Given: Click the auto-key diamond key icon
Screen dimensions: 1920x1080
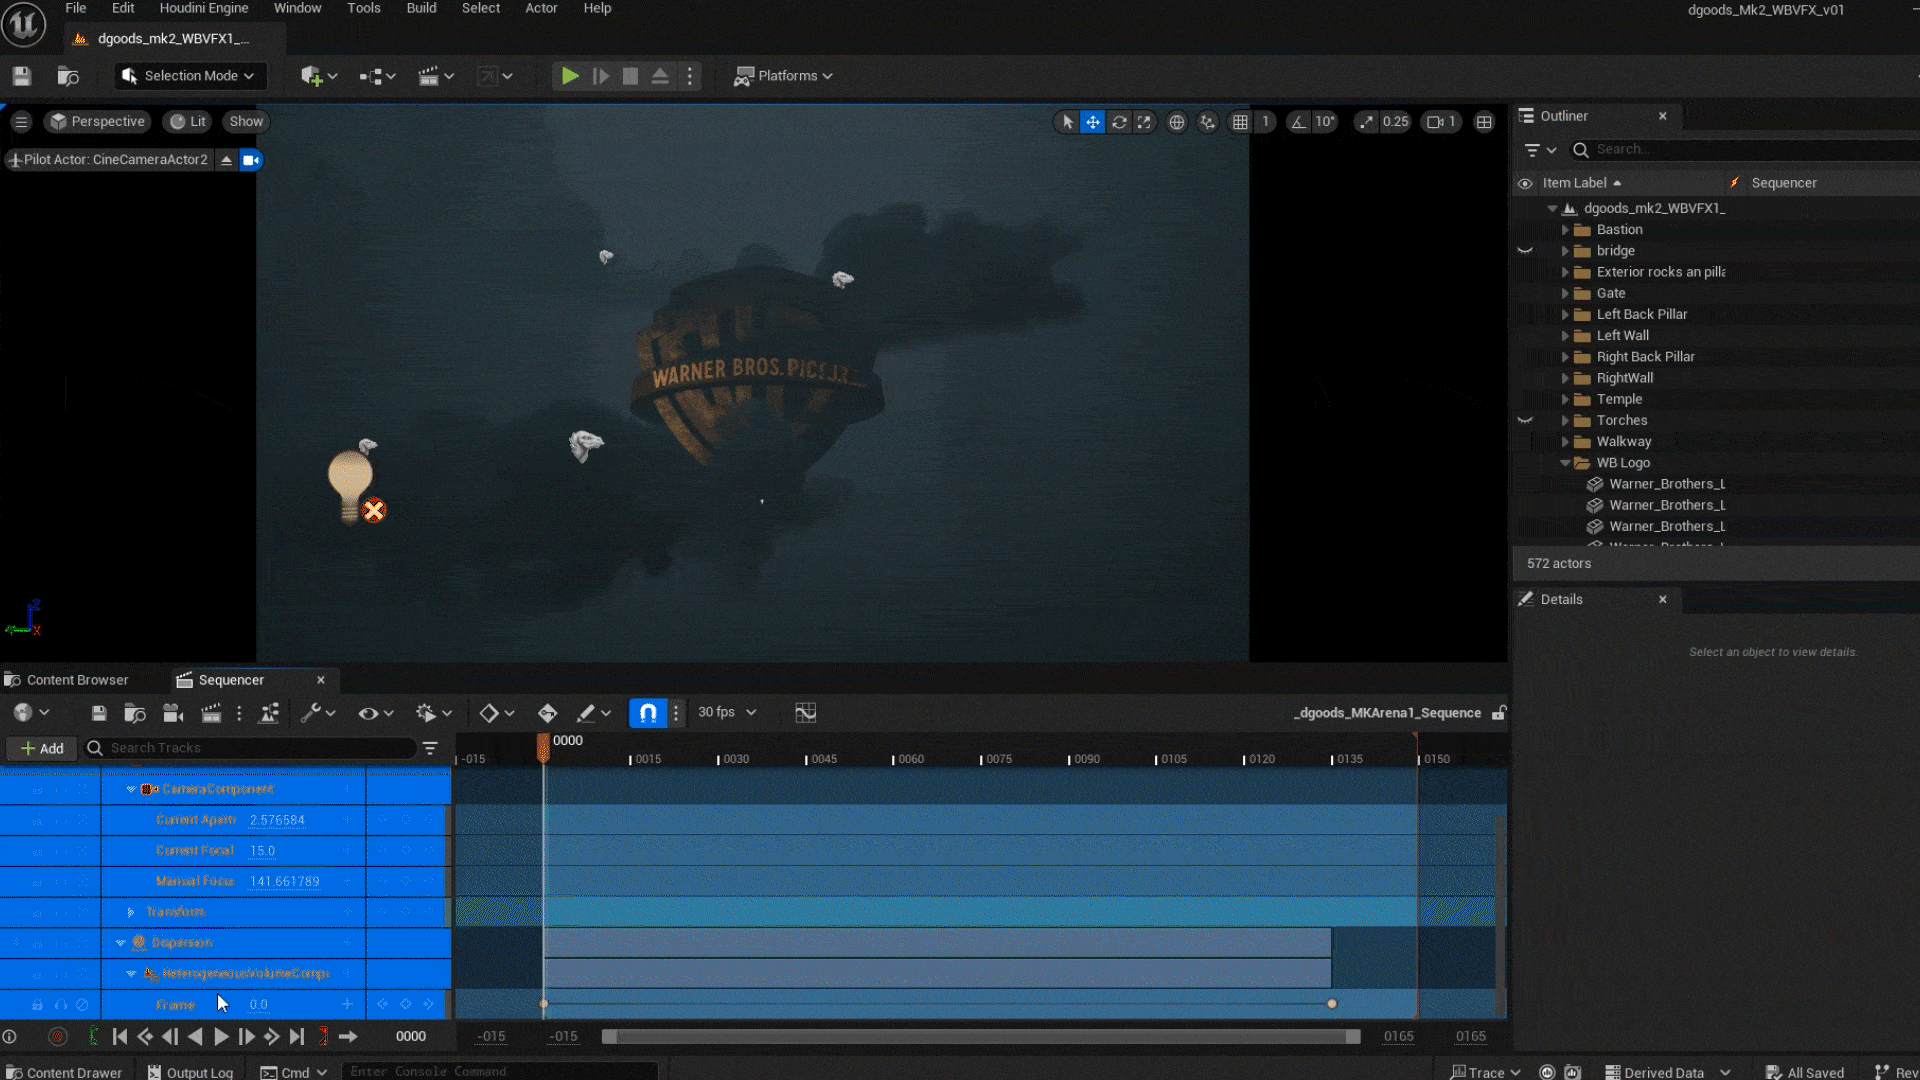Looking at the screenshot, I should click(x=547, y=713).
